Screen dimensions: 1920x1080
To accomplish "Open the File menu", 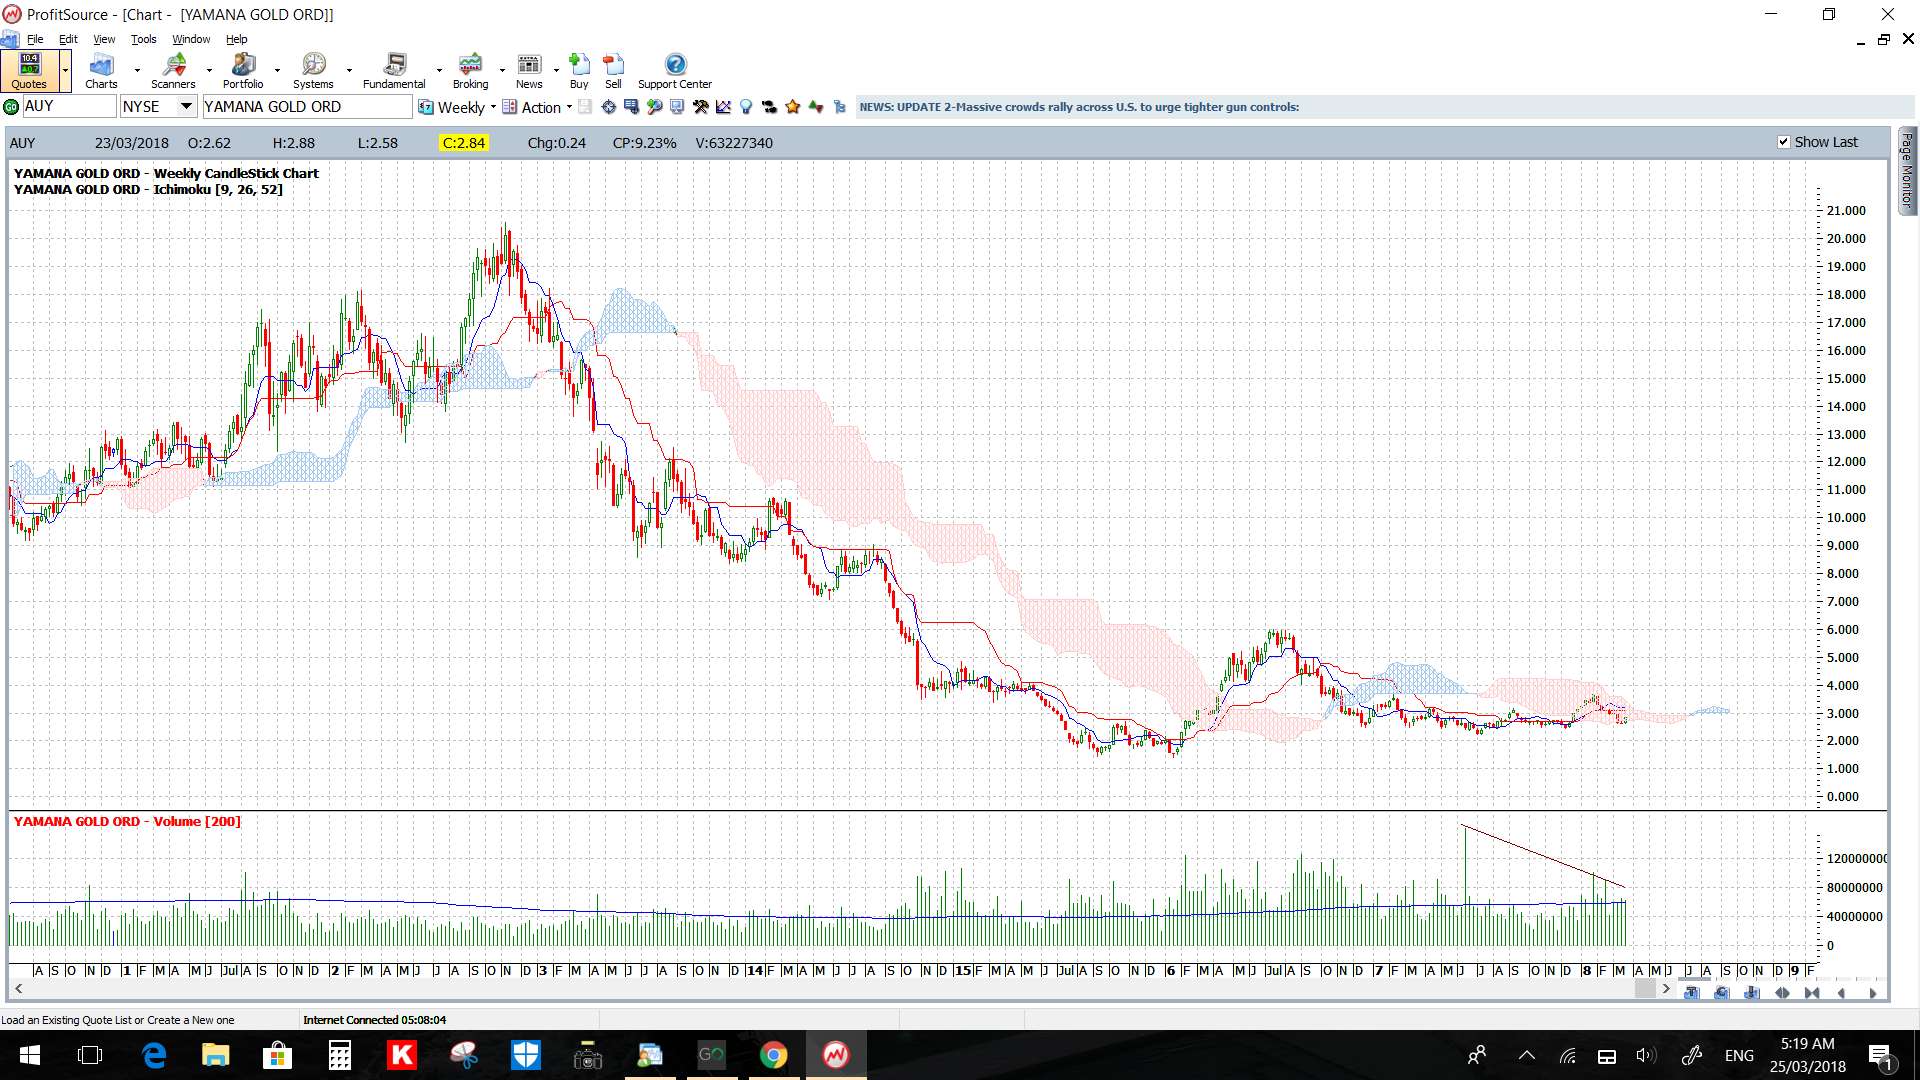I will pos(35,39).
